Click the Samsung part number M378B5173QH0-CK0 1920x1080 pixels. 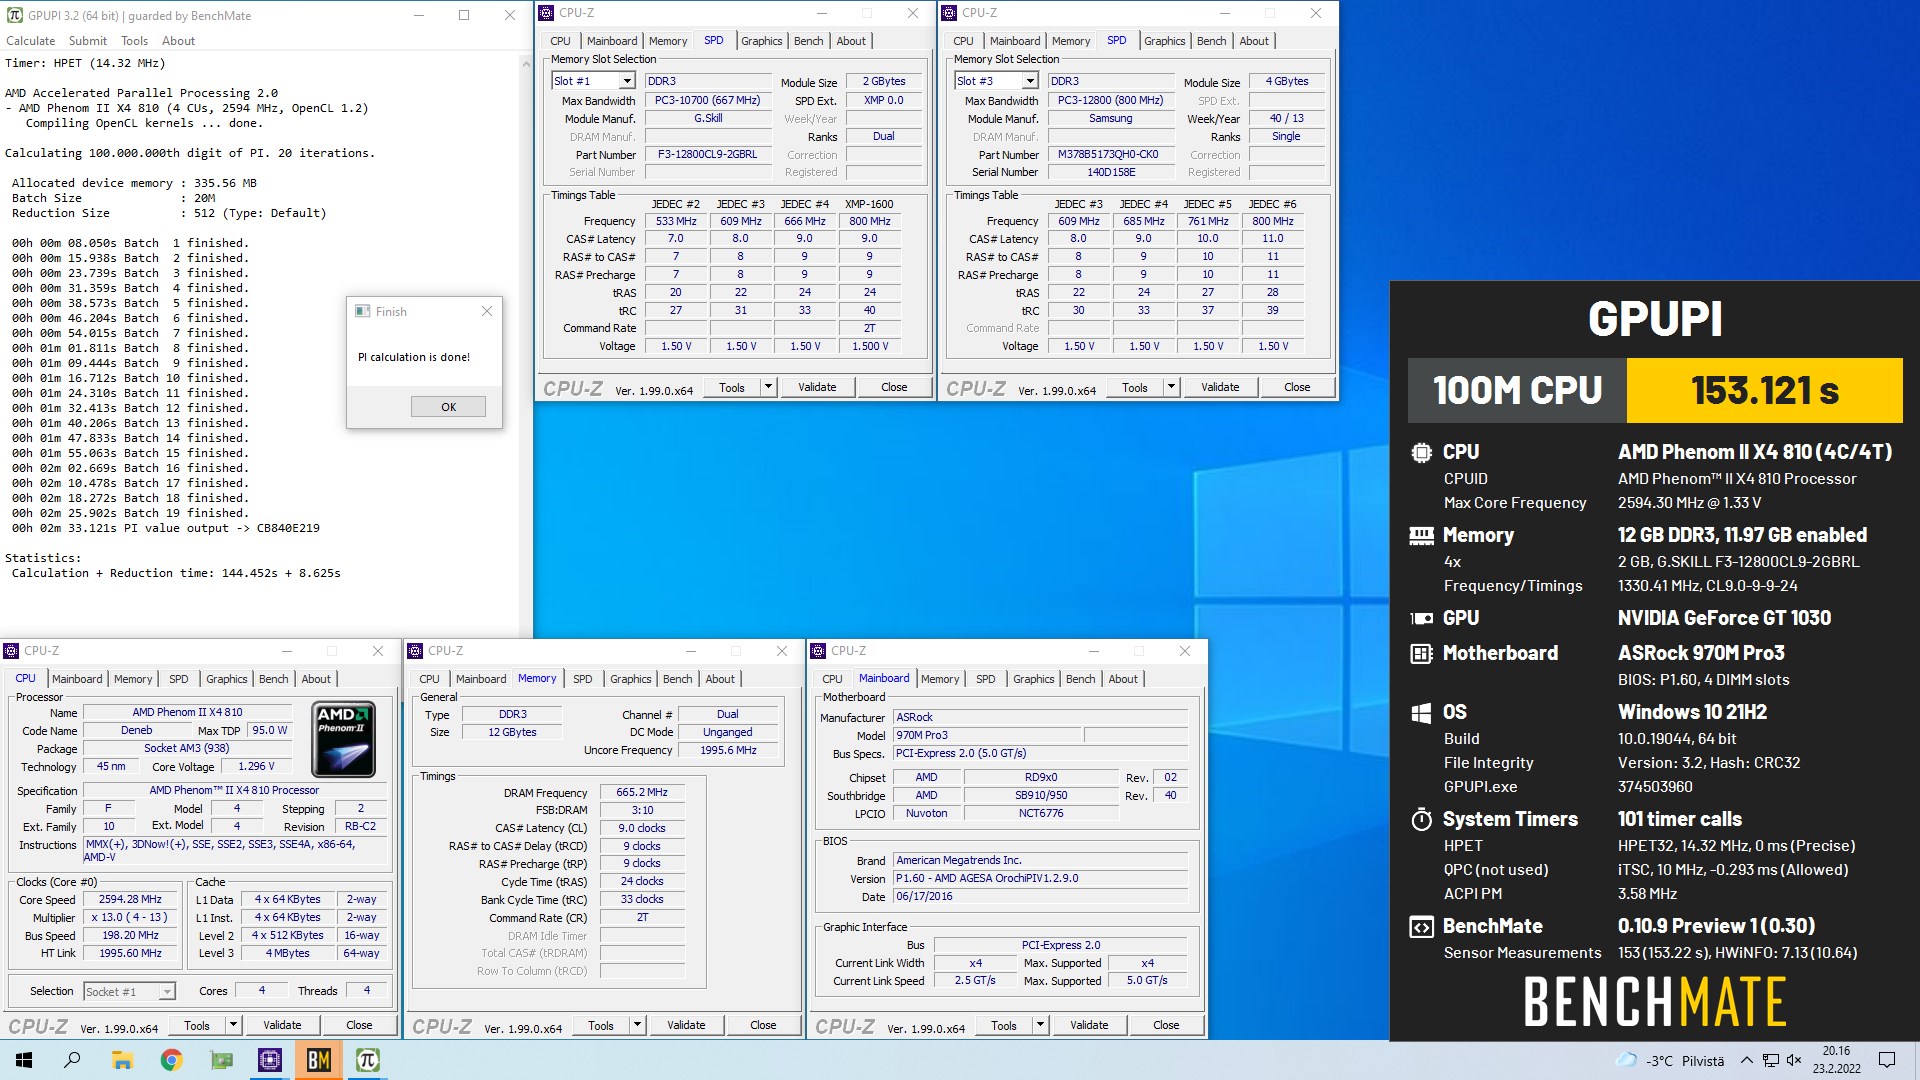(x=1109, y=155)
